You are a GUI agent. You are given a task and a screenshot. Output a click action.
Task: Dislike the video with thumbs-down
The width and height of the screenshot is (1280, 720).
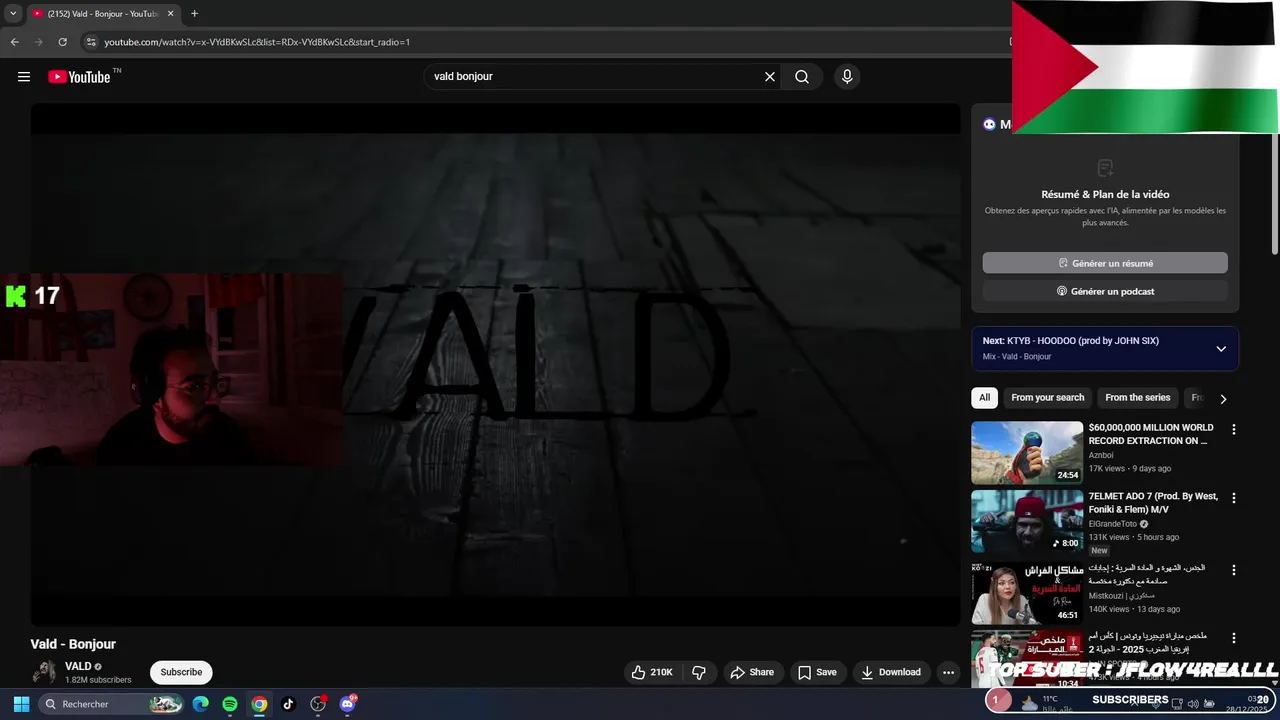tap(699, 672)
